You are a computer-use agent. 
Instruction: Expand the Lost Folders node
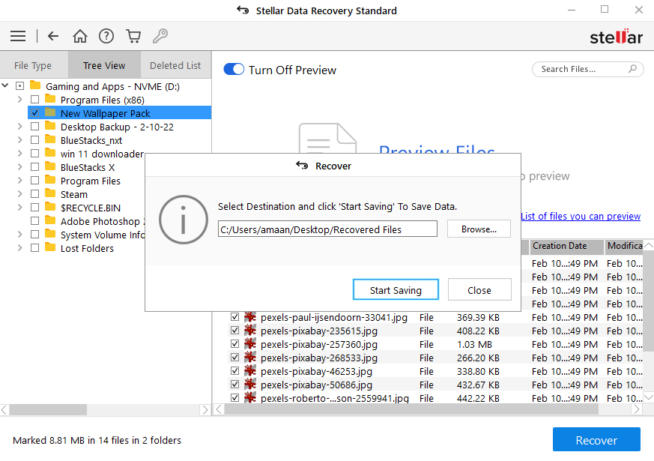coord(20,248)
